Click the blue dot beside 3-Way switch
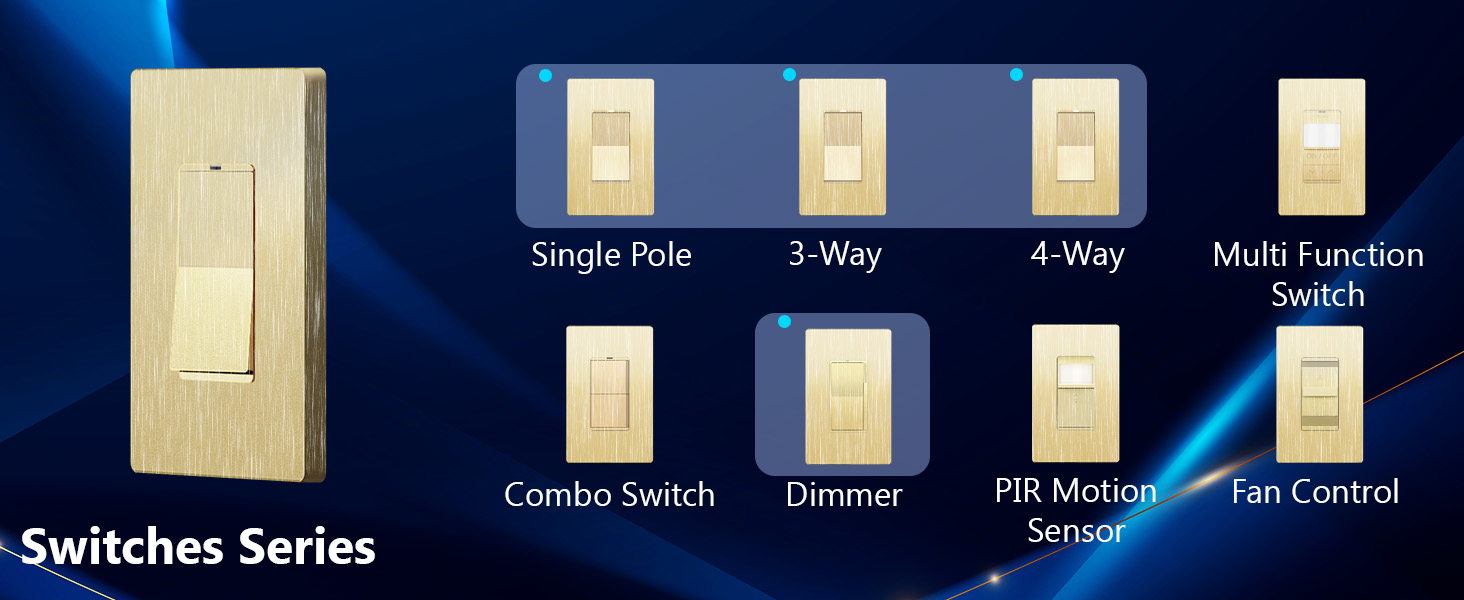Viewport: 1464px width, 600px height. (x=789, y=74)
